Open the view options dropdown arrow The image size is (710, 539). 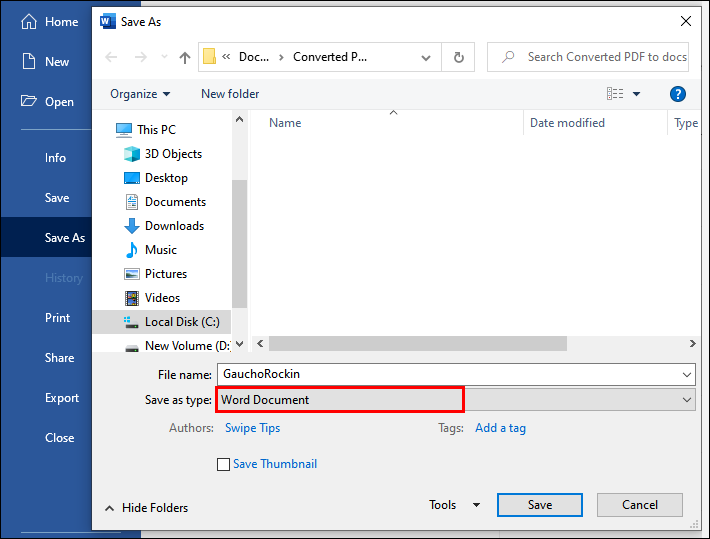(636, 94)
